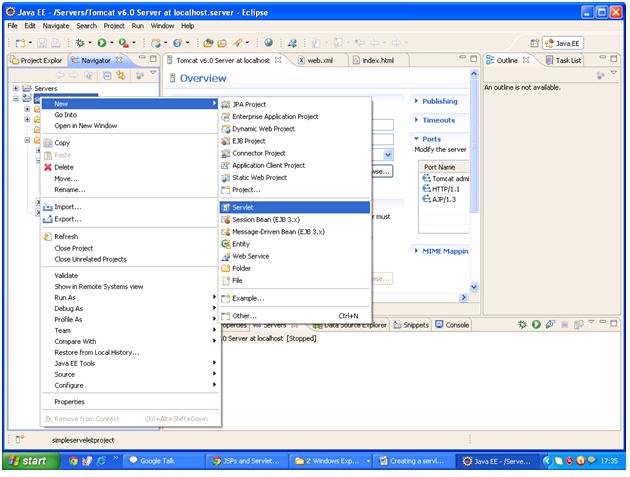Click the Open Web Browser globe icon

269,43
